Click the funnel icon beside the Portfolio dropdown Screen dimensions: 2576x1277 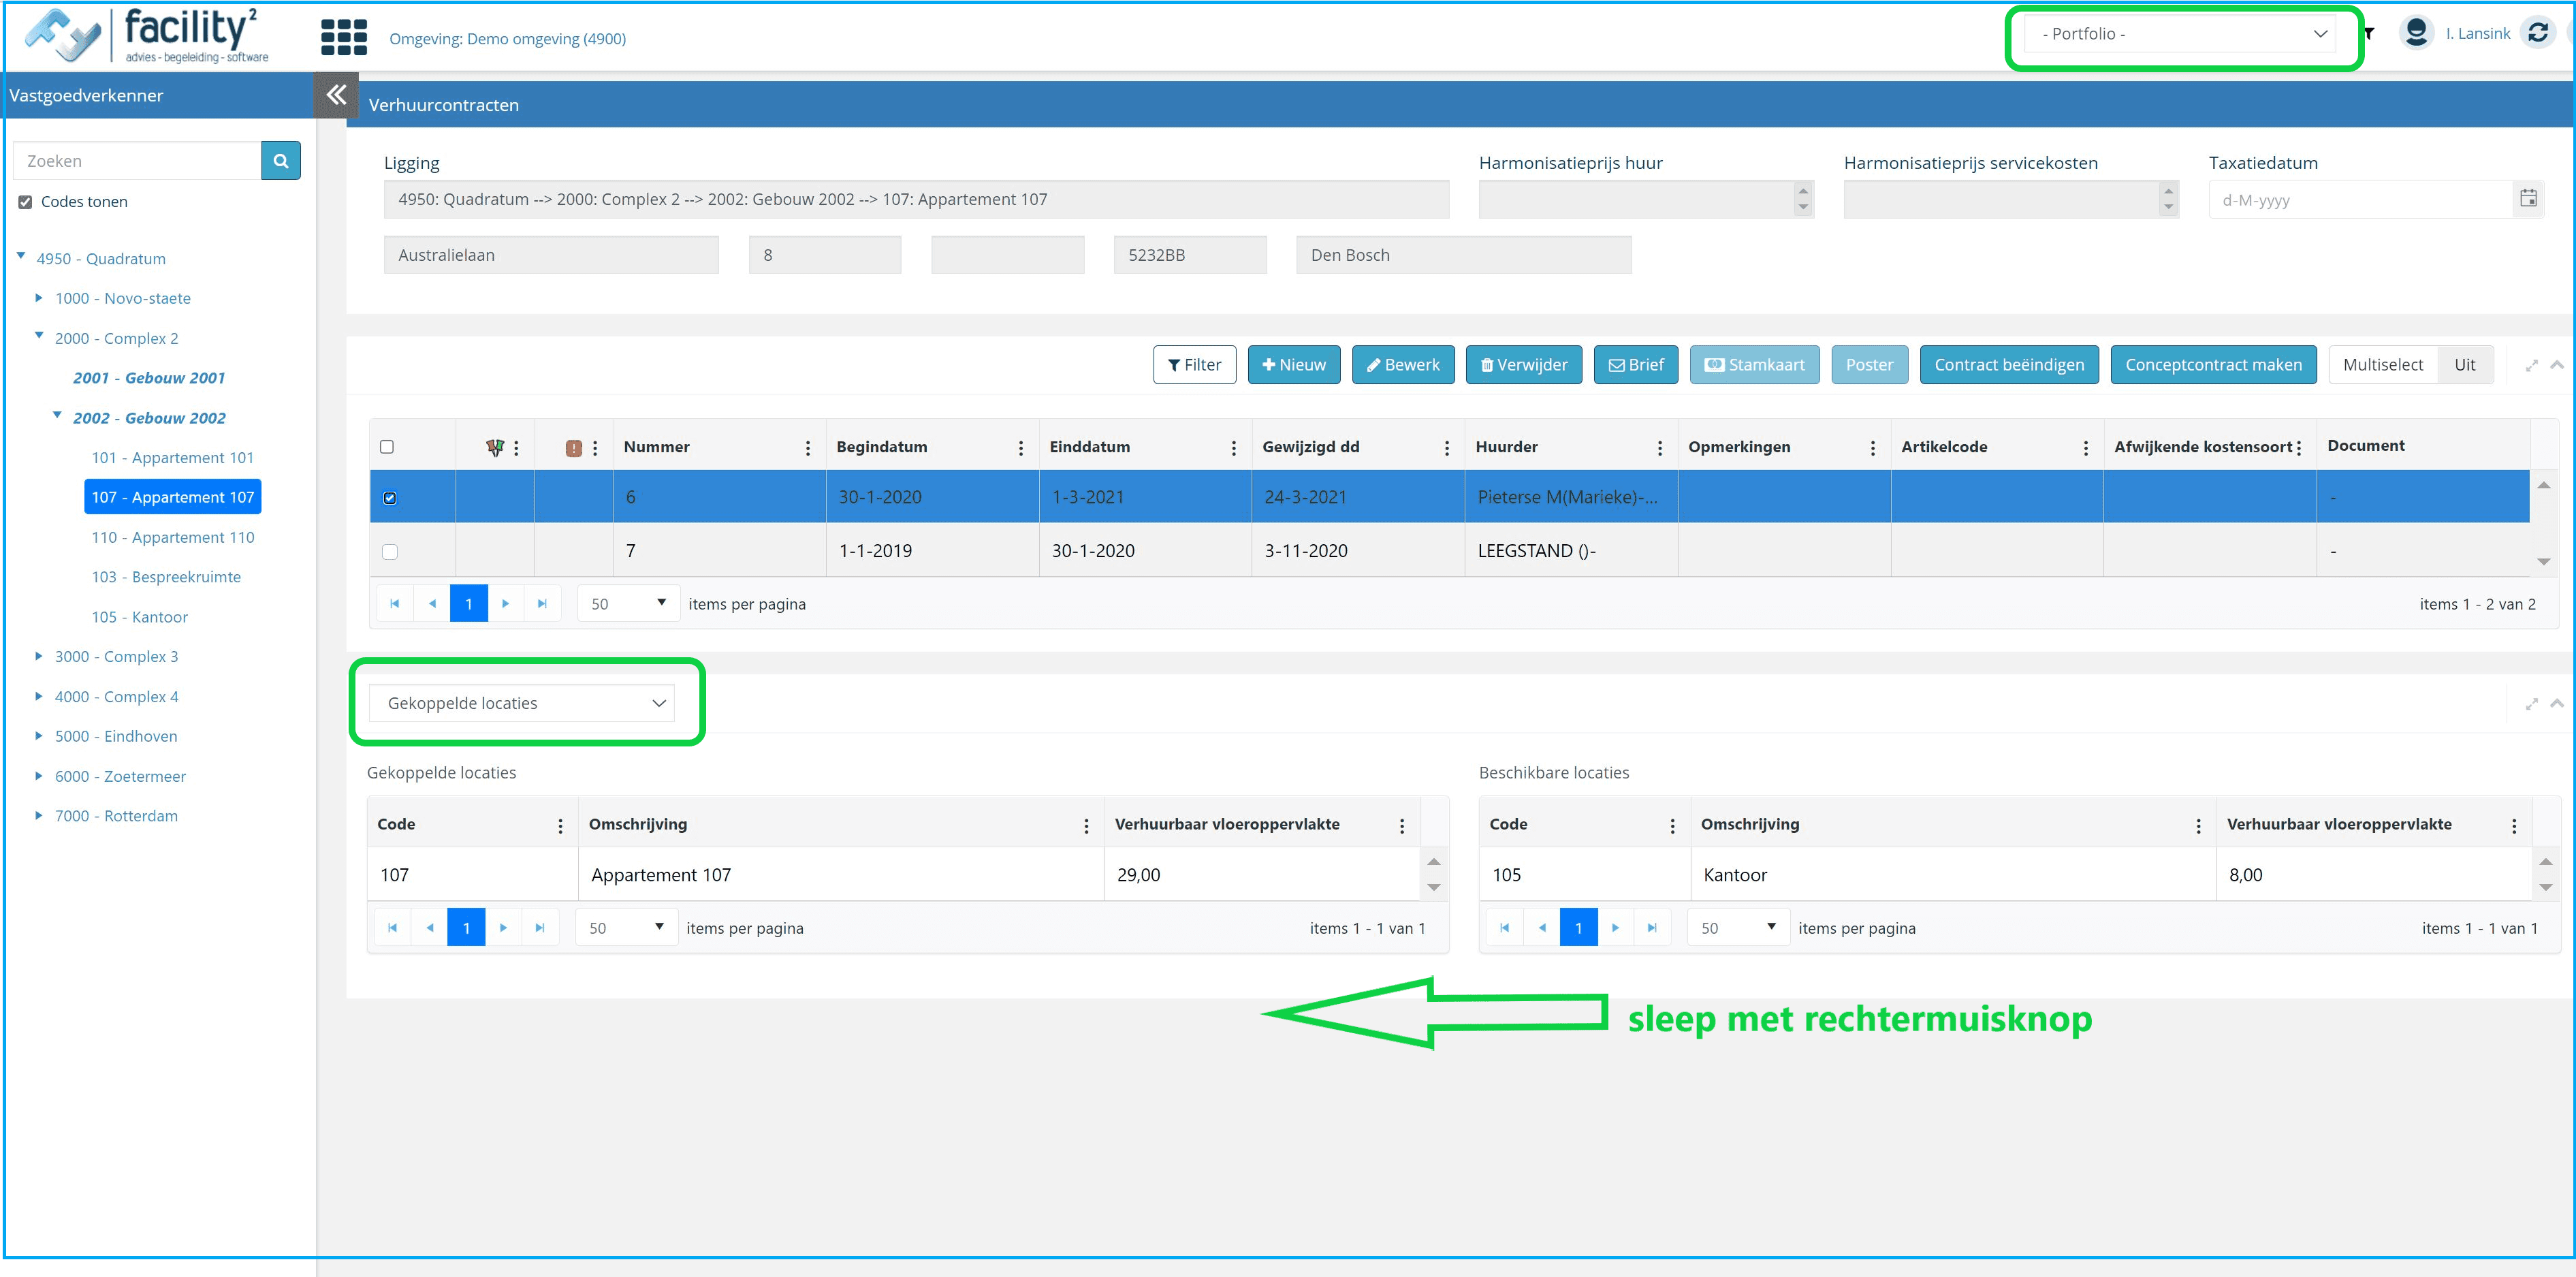pos(2368,34)
